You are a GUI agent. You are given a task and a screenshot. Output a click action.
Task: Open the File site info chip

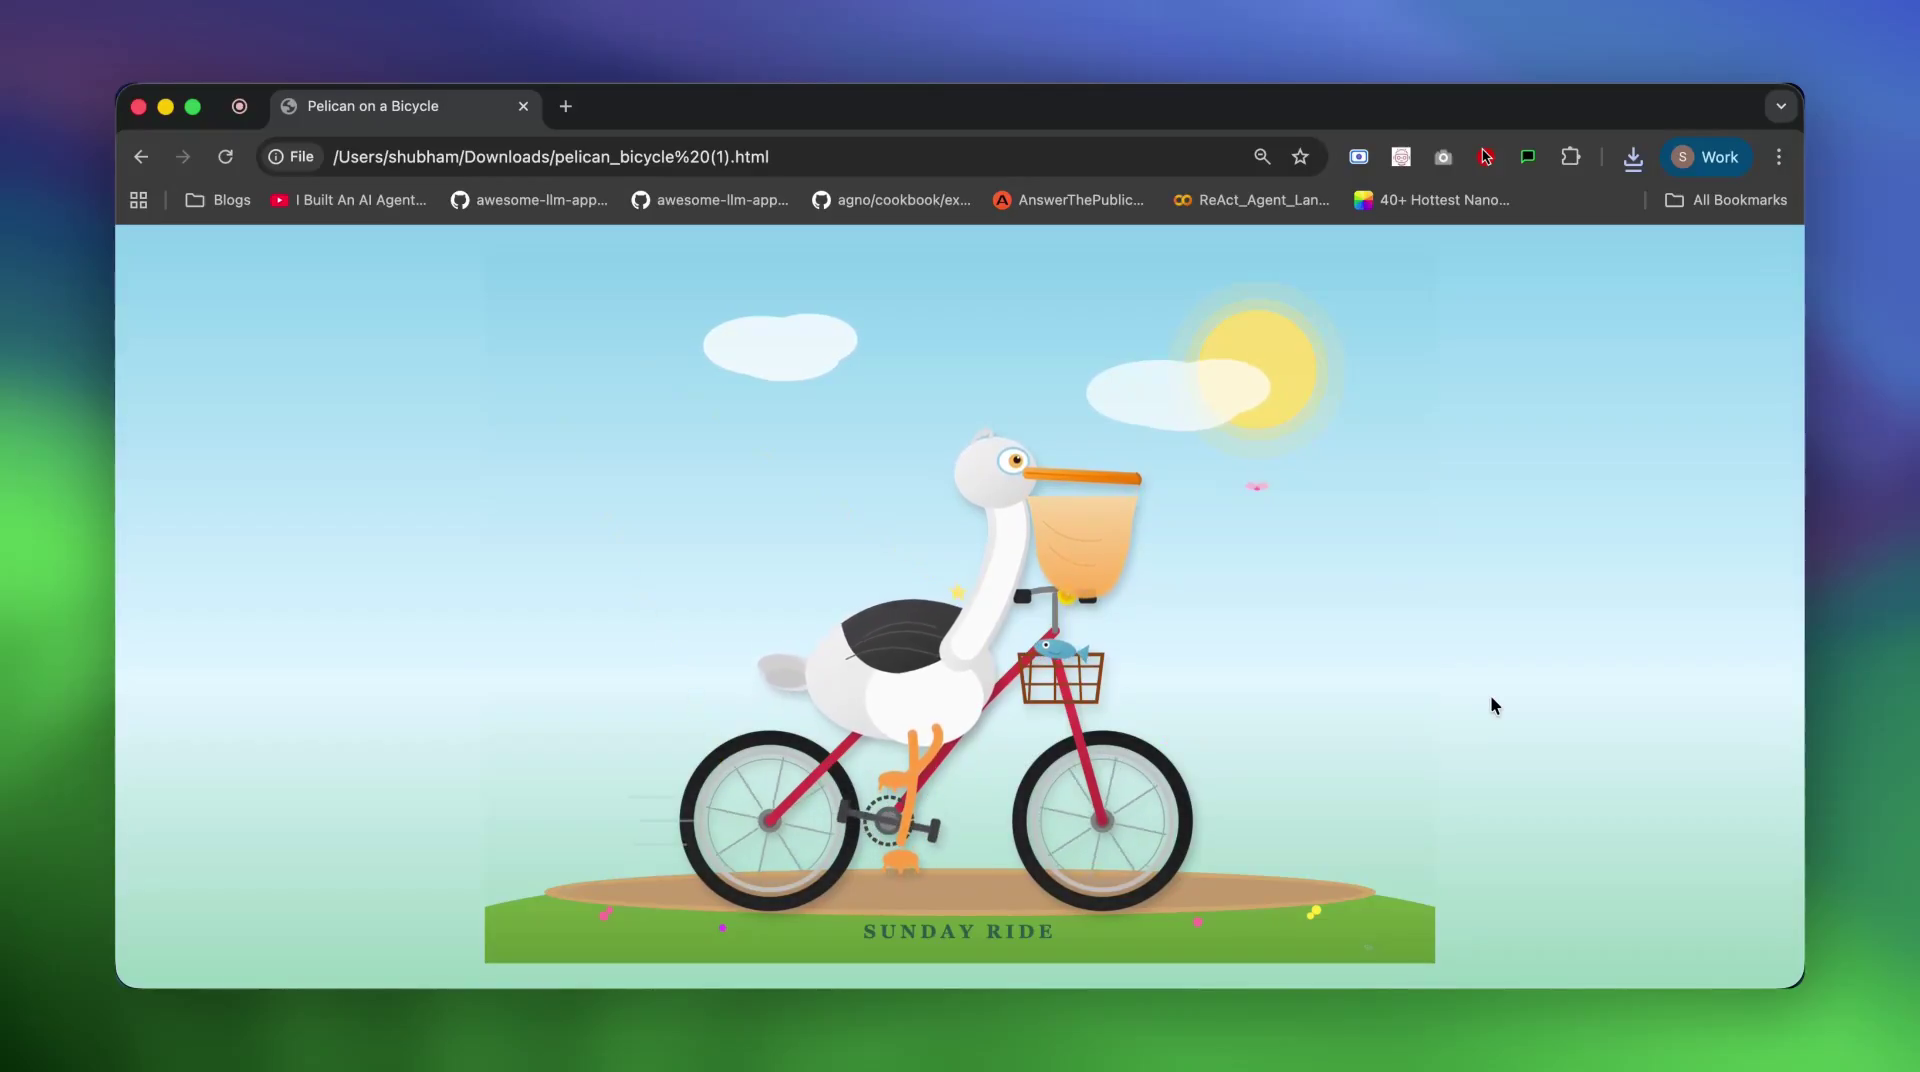[x=291, y=157]
